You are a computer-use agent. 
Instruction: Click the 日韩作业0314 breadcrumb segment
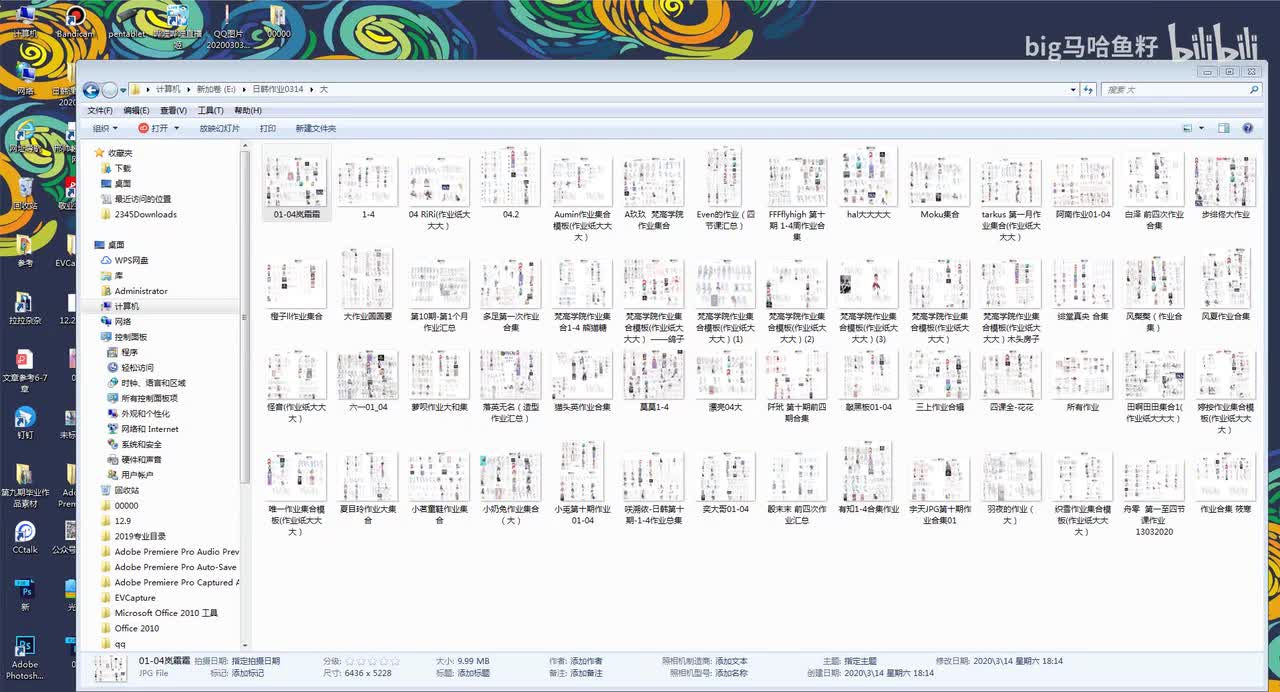(x=277, y=90)
